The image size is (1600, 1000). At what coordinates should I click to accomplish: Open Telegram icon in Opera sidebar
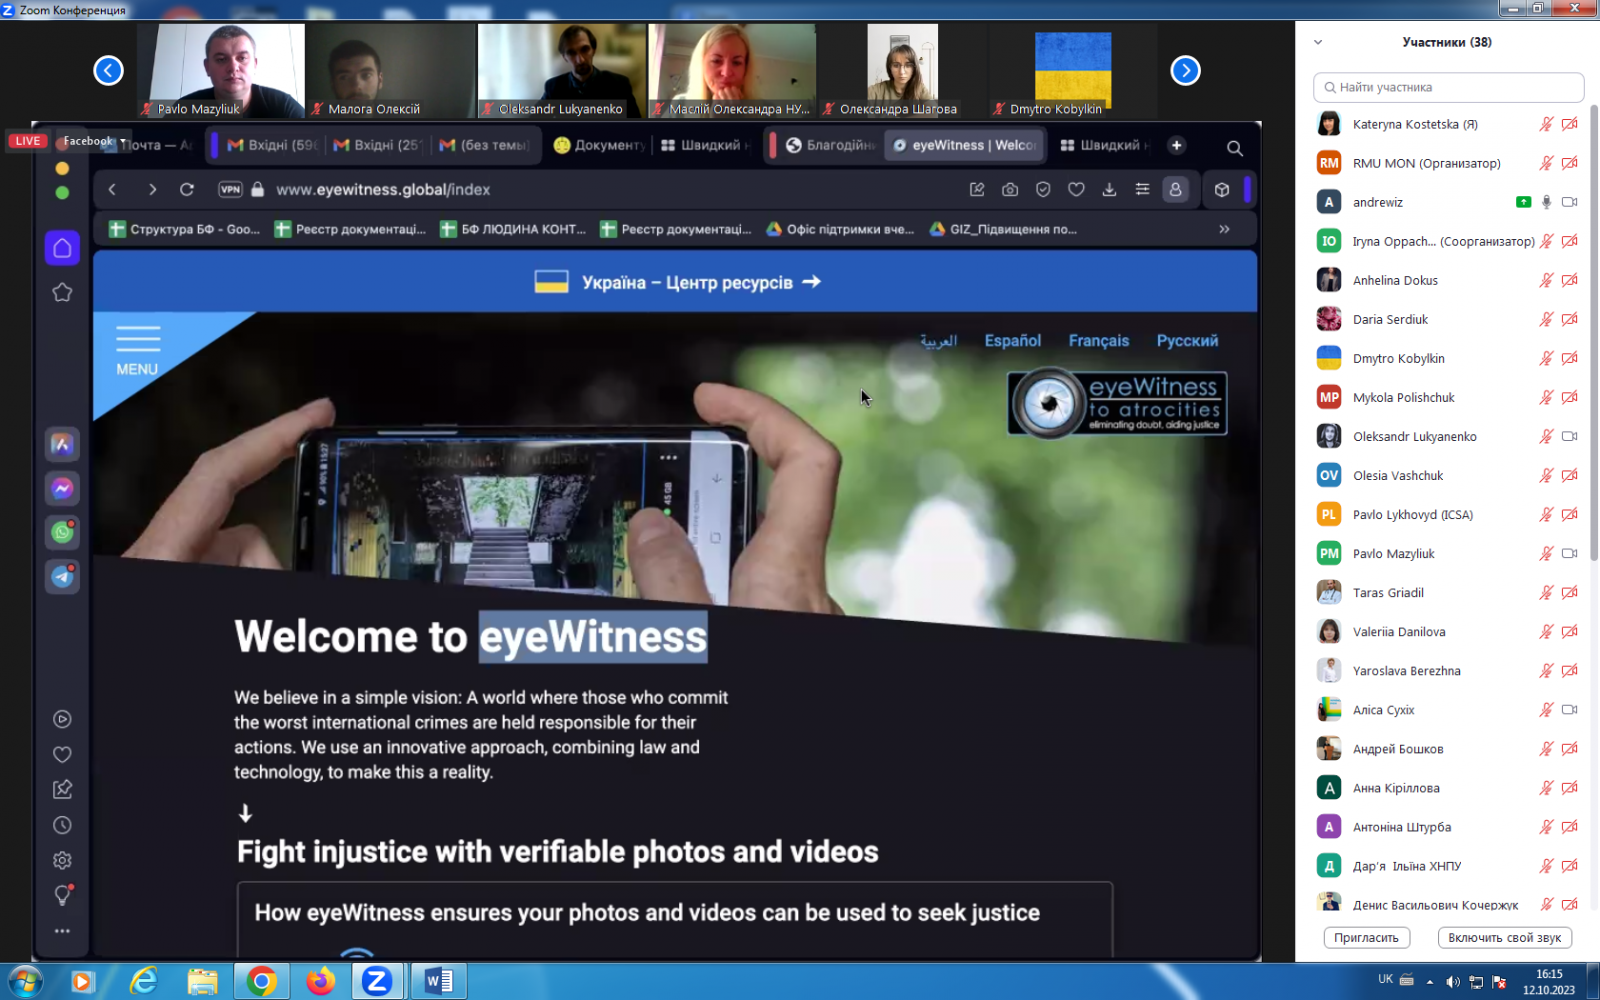62,576
